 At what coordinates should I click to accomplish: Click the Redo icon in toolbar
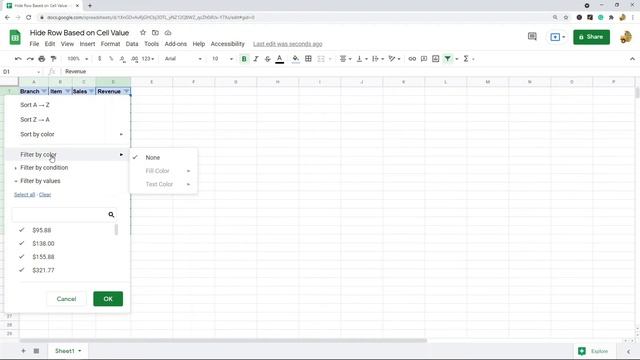[30, 59]
